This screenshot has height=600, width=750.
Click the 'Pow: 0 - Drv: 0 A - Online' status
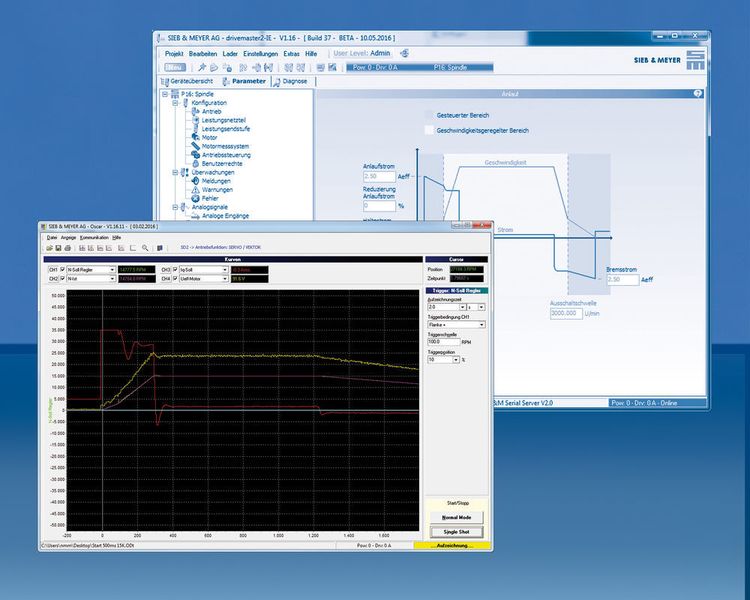click(x=656, y=403)
